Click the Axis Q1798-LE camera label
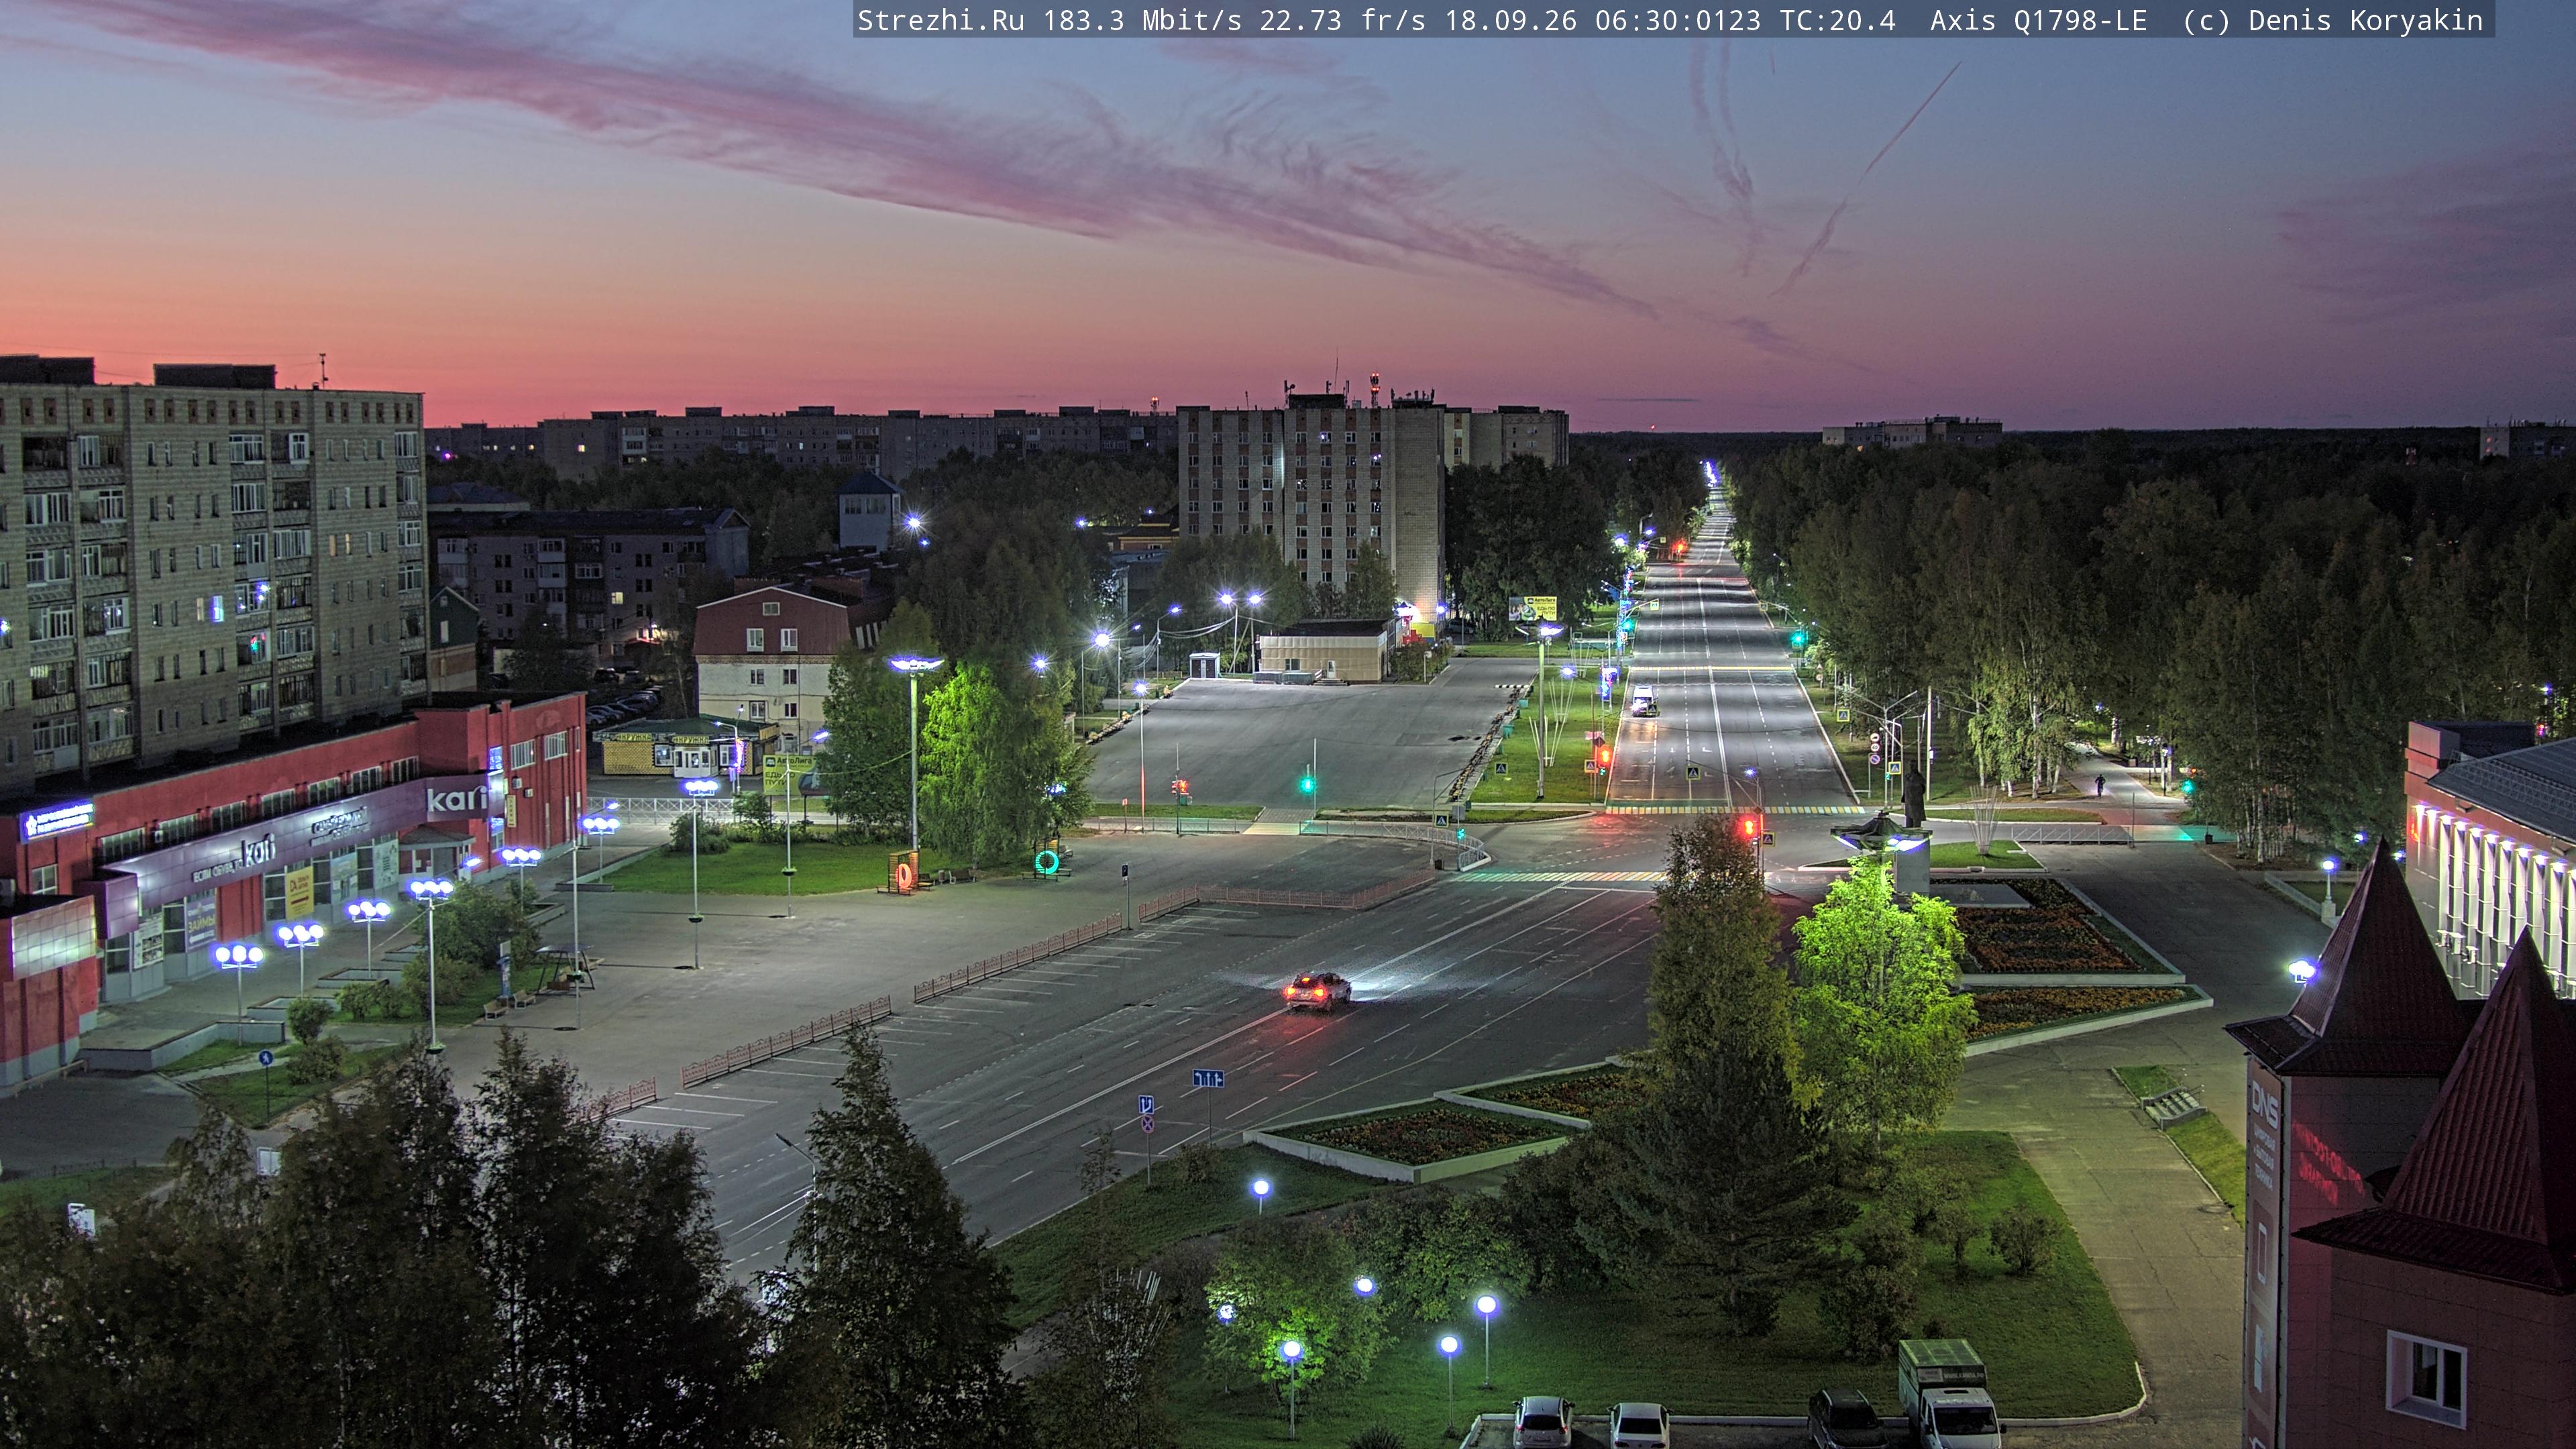 (2038, 20)
